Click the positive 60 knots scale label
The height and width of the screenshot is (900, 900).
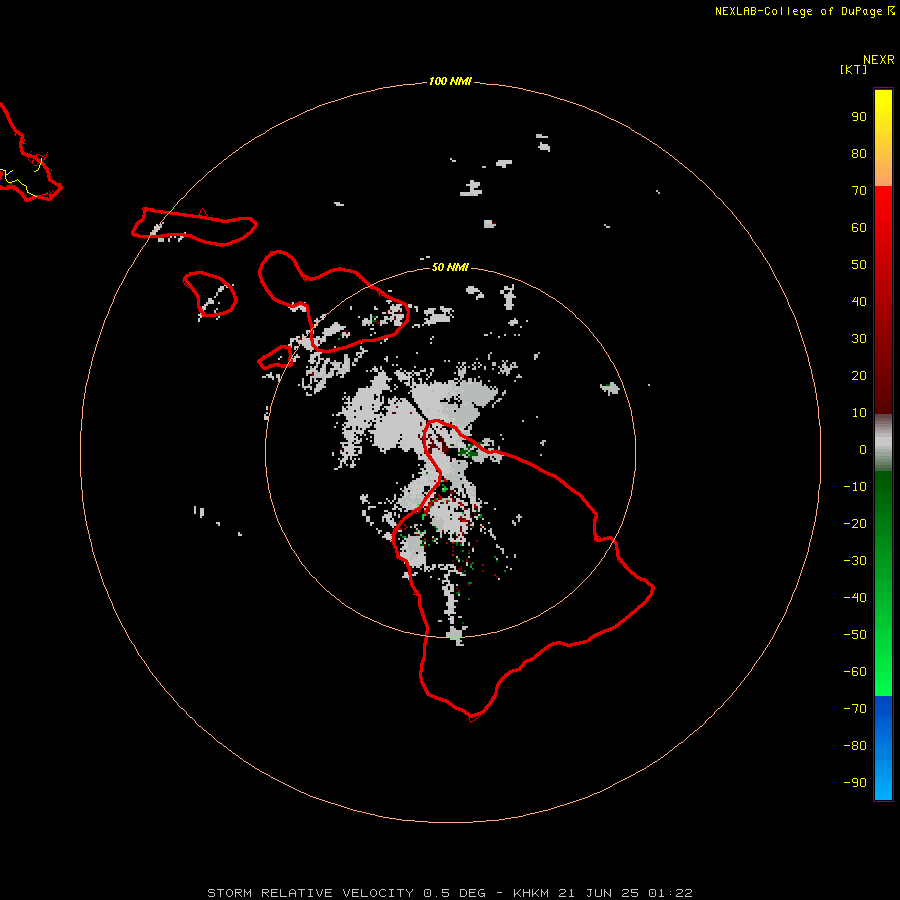pos(859,228)
